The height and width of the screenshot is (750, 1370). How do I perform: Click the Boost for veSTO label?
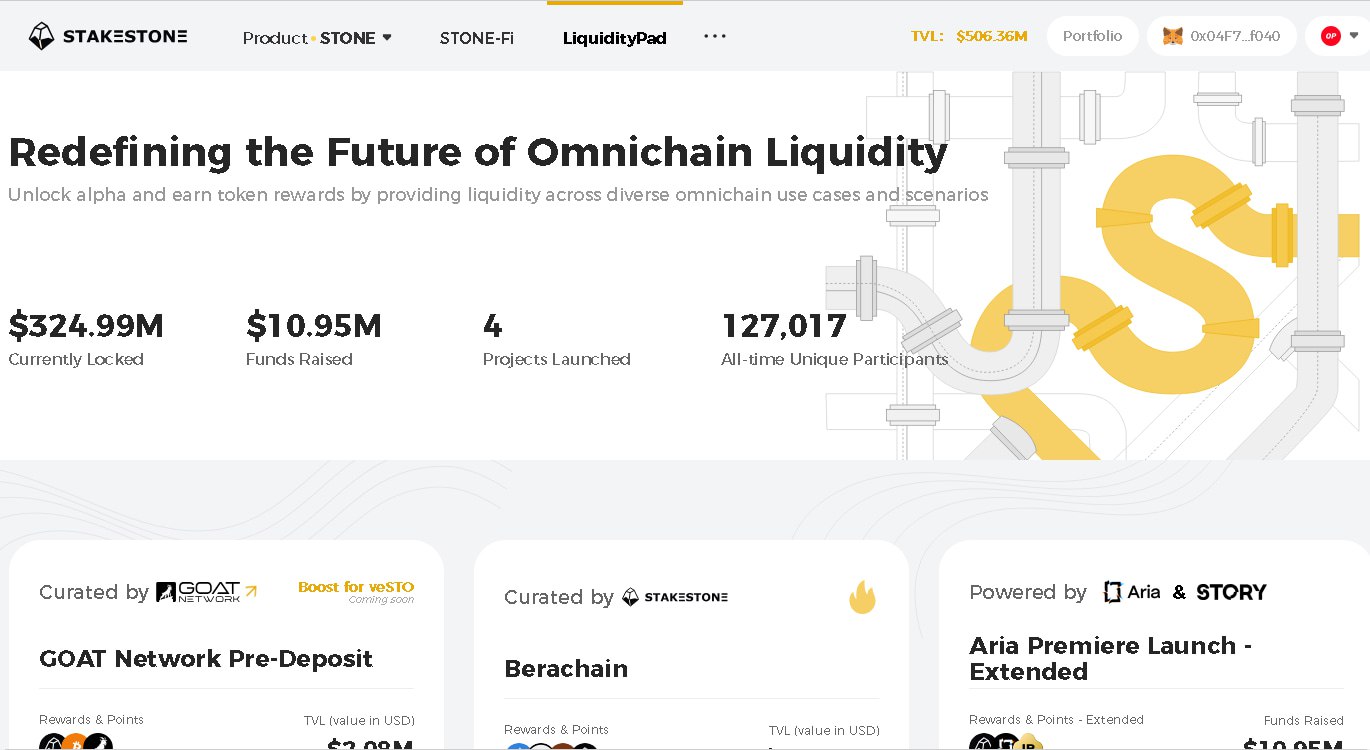pos(355,588)
